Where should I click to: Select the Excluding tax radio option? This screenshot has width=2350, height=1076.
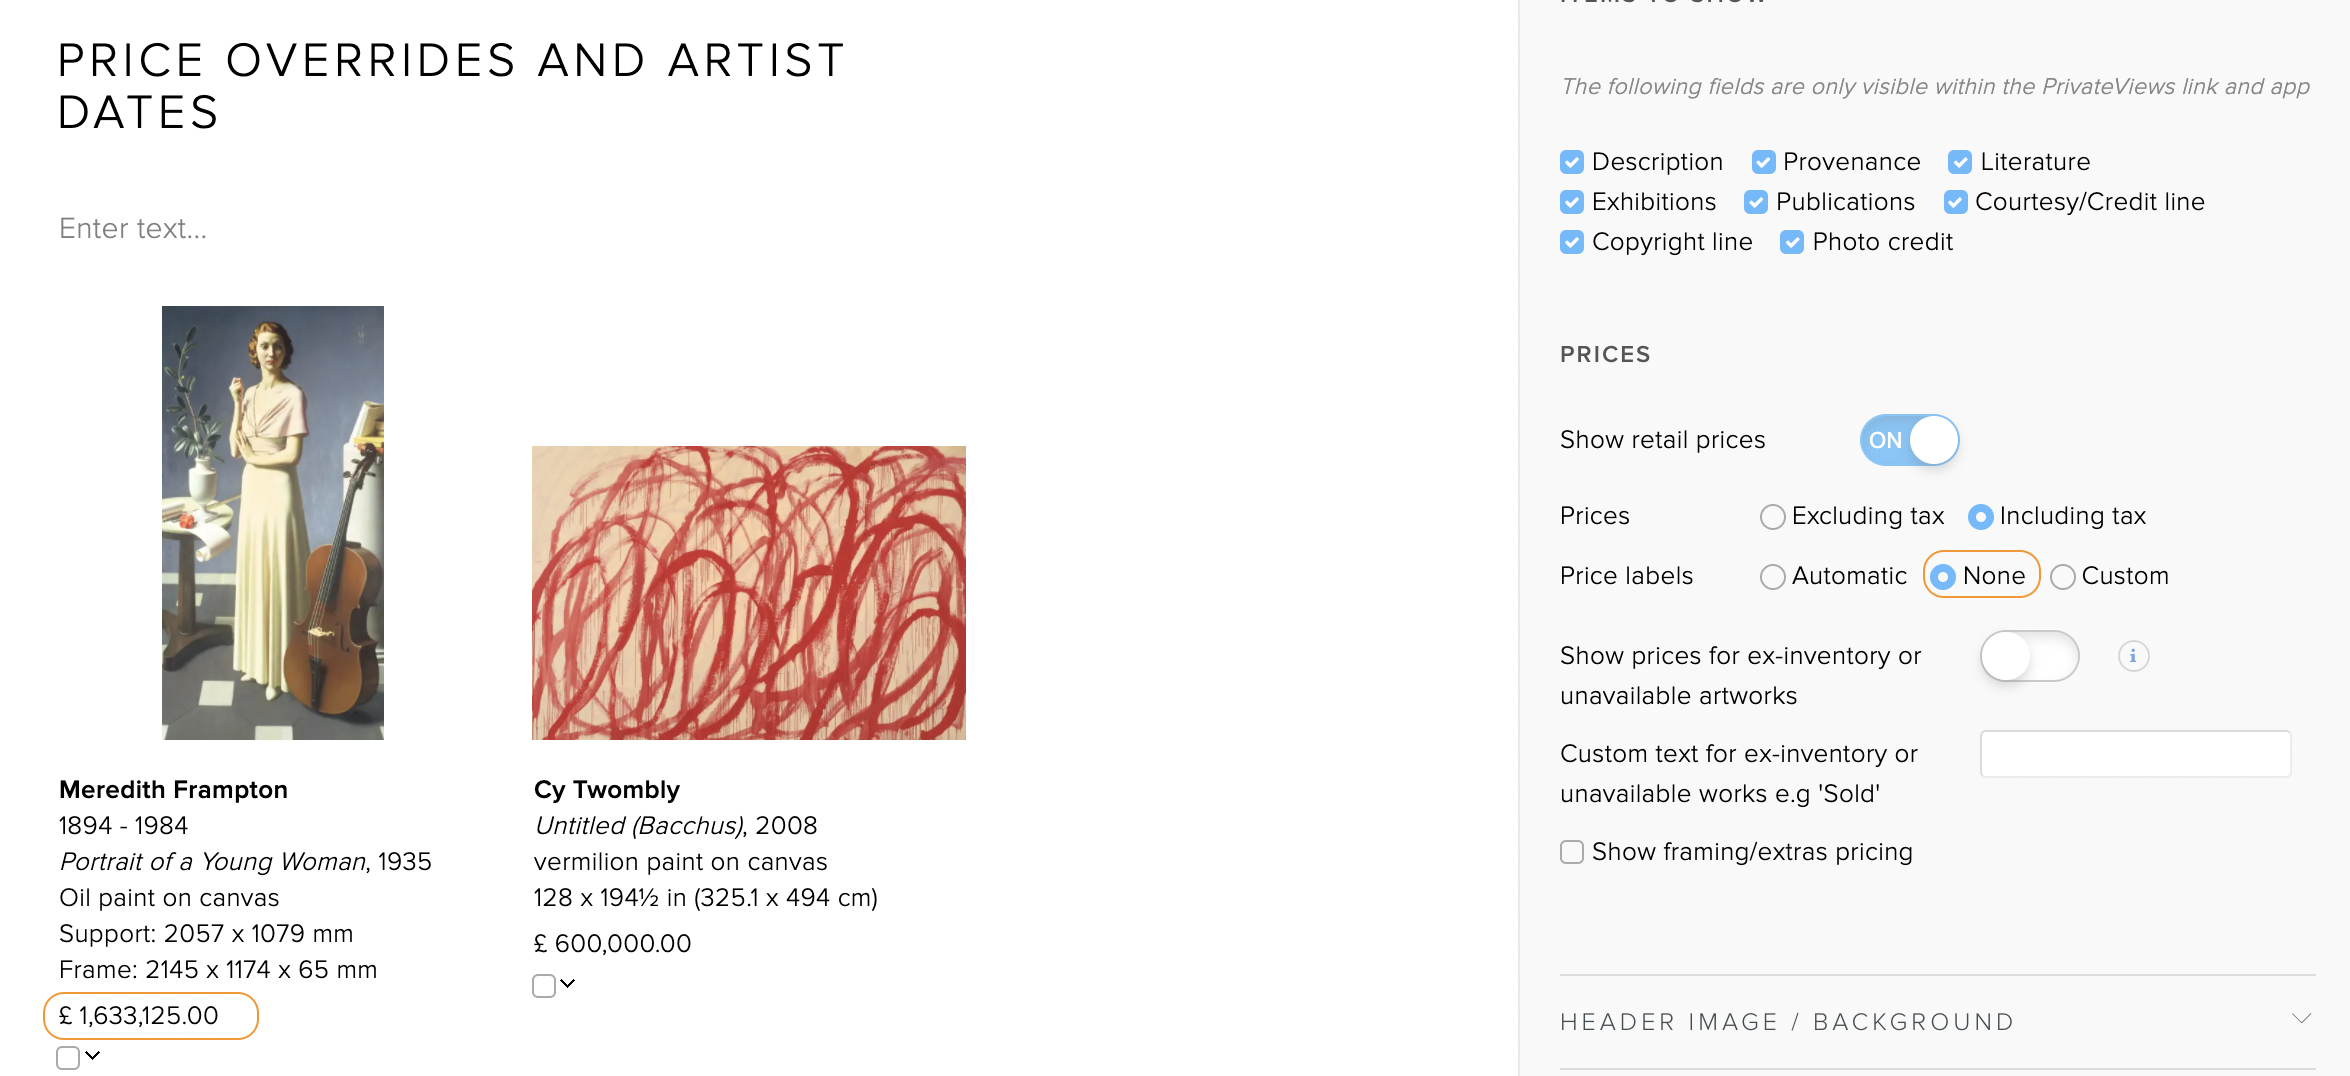point(1772,517)
